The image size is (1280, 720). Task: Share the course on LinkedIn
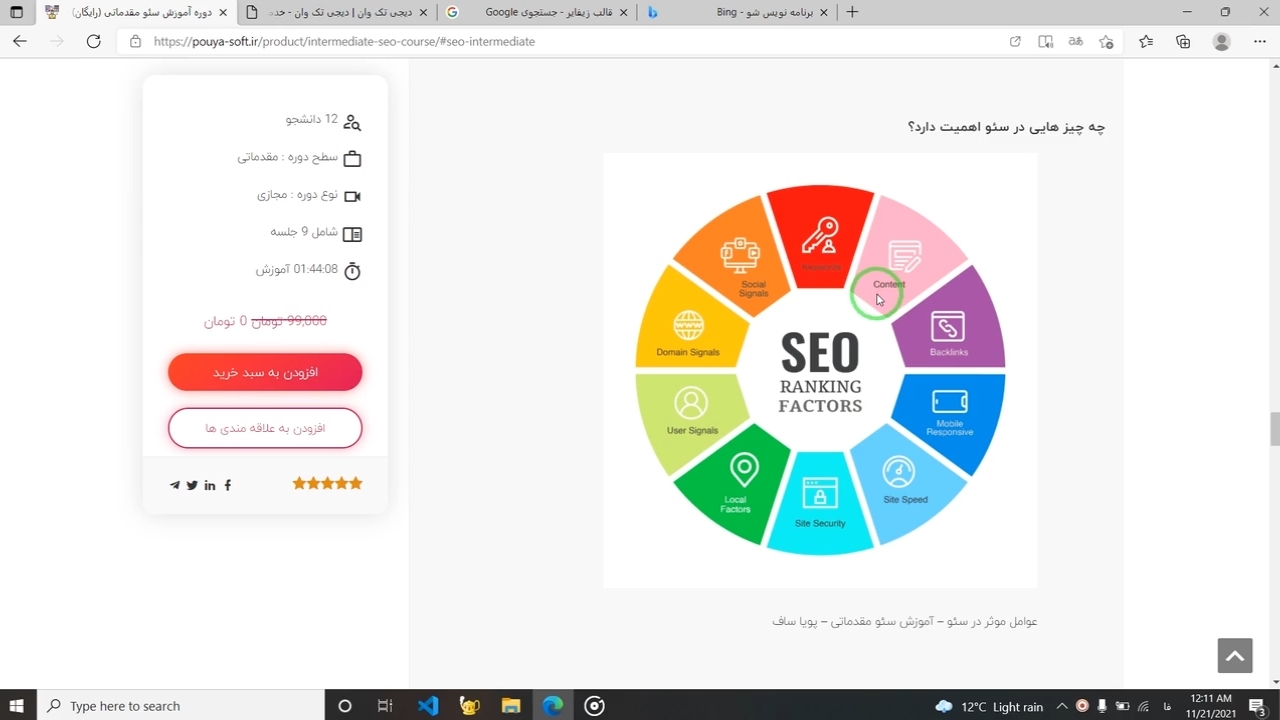click(x=210, y=485)
